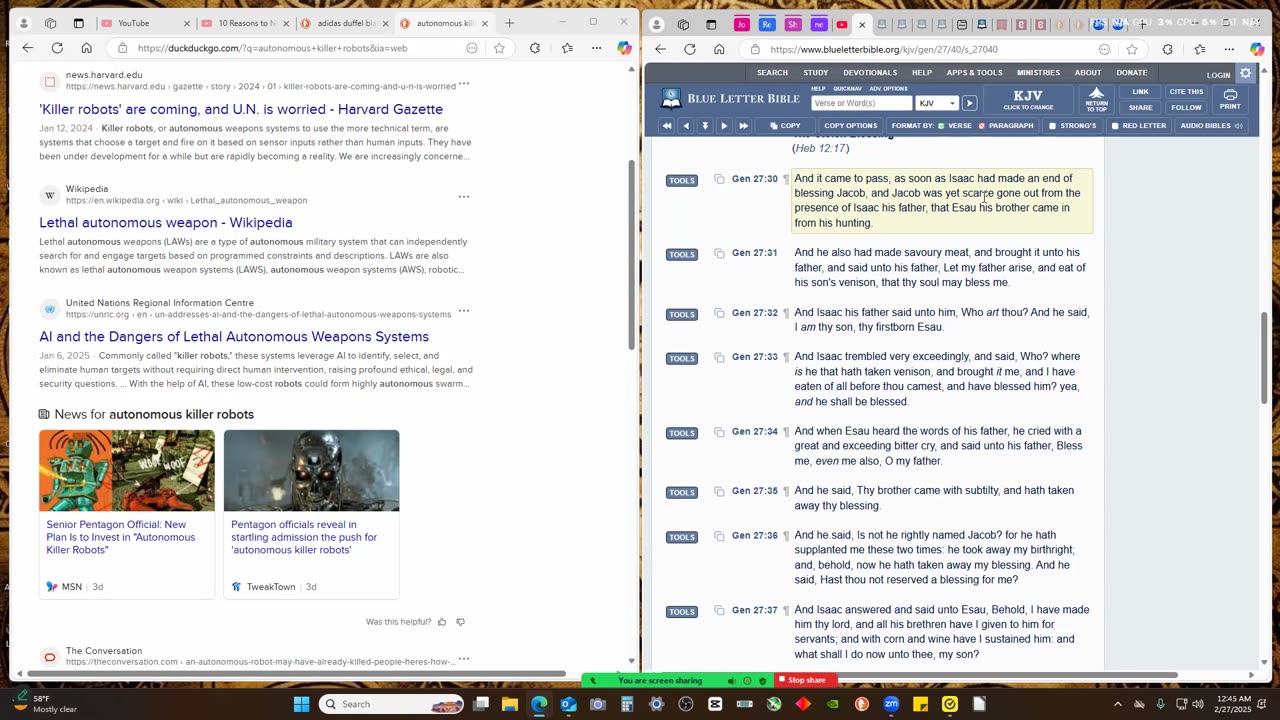Click the large KJV 'Click to Change' button
The width and height of the screenshot is (1280, 720).
coord(1028,100)
